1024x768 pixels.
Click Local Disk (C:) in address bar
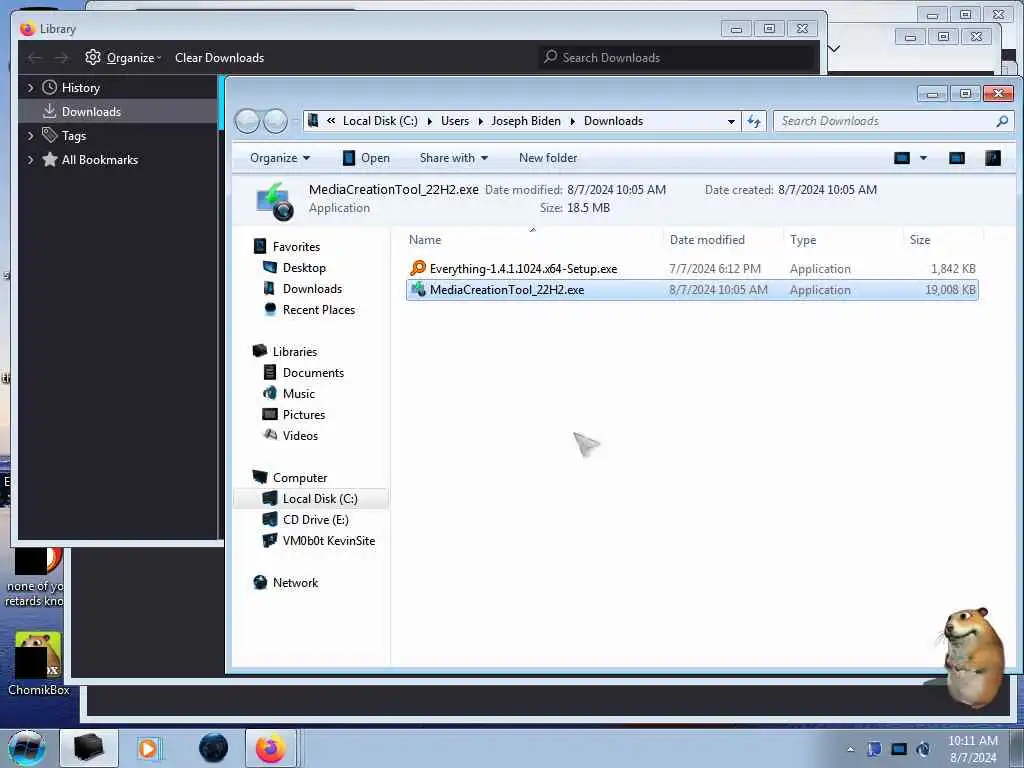(380, 121)
